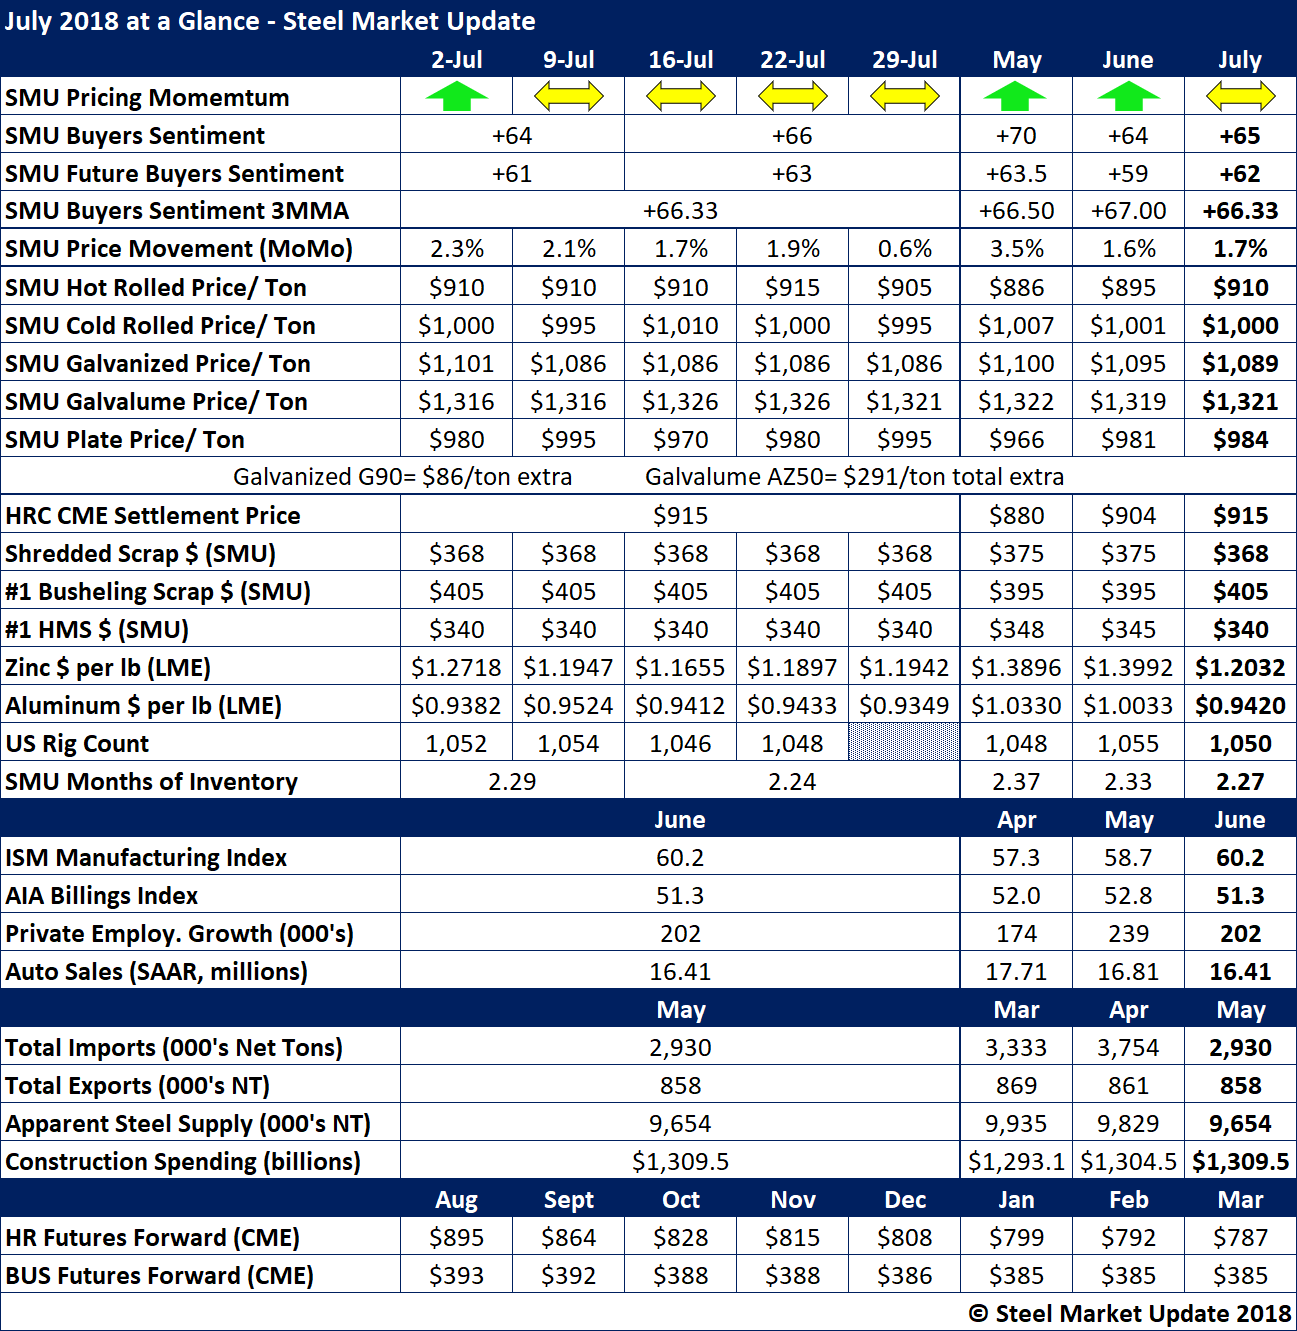Screen dimensions: 1297x1331
Task: Click the 22-Jul yellow momentum arrow
Action: (792, 97)
